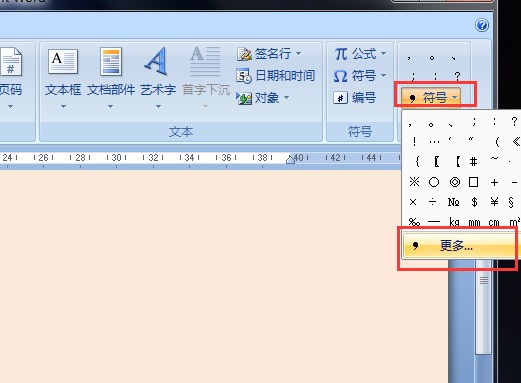Insert the ¥ yen sign symbol

(x=494, y=202)
